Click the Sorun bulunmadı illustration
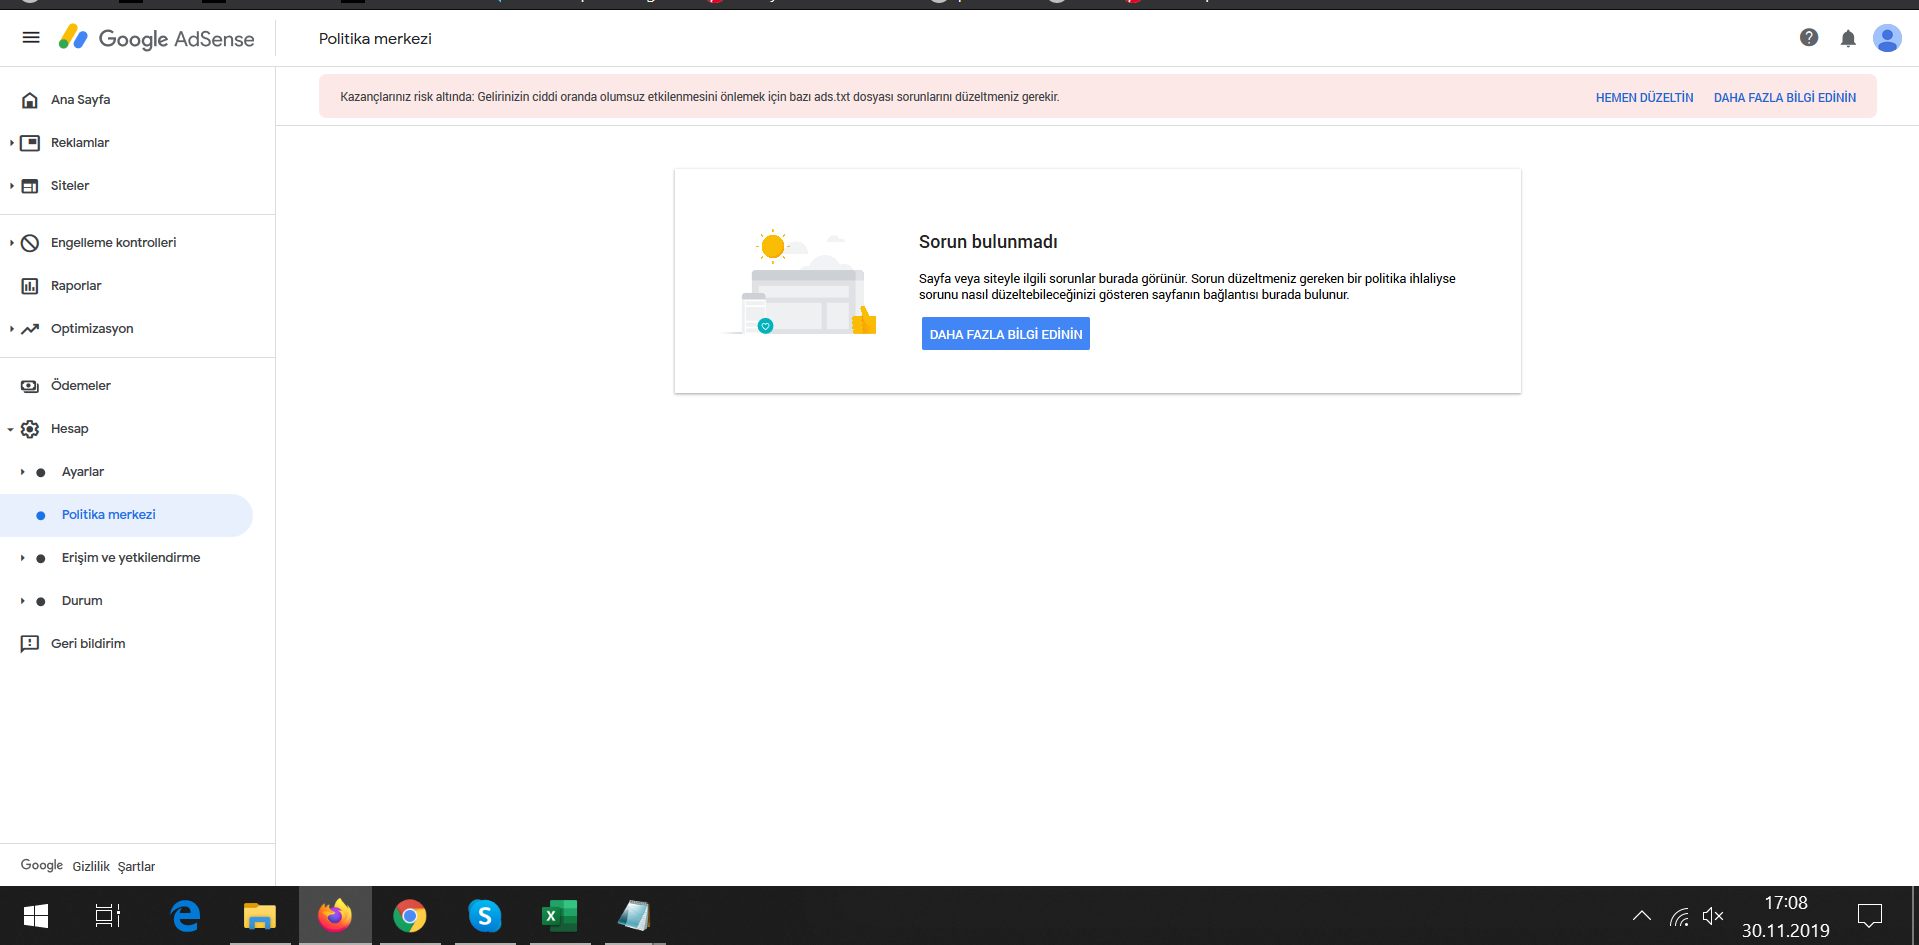Image resolution: width=1919 pixels, height=945 pixels. (x=800, y=282)
